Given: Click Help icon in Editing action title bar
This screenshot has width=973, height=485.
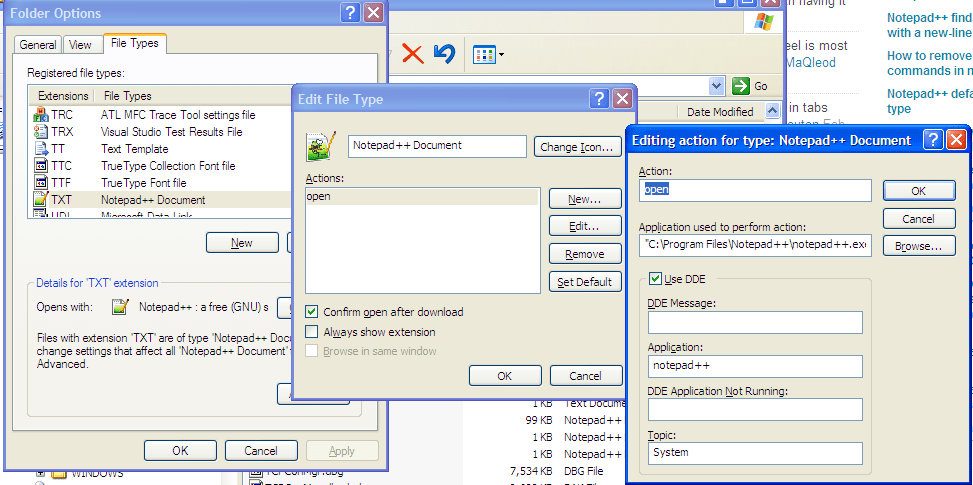Looking at the screenshot, I should [x=933, y=140].
